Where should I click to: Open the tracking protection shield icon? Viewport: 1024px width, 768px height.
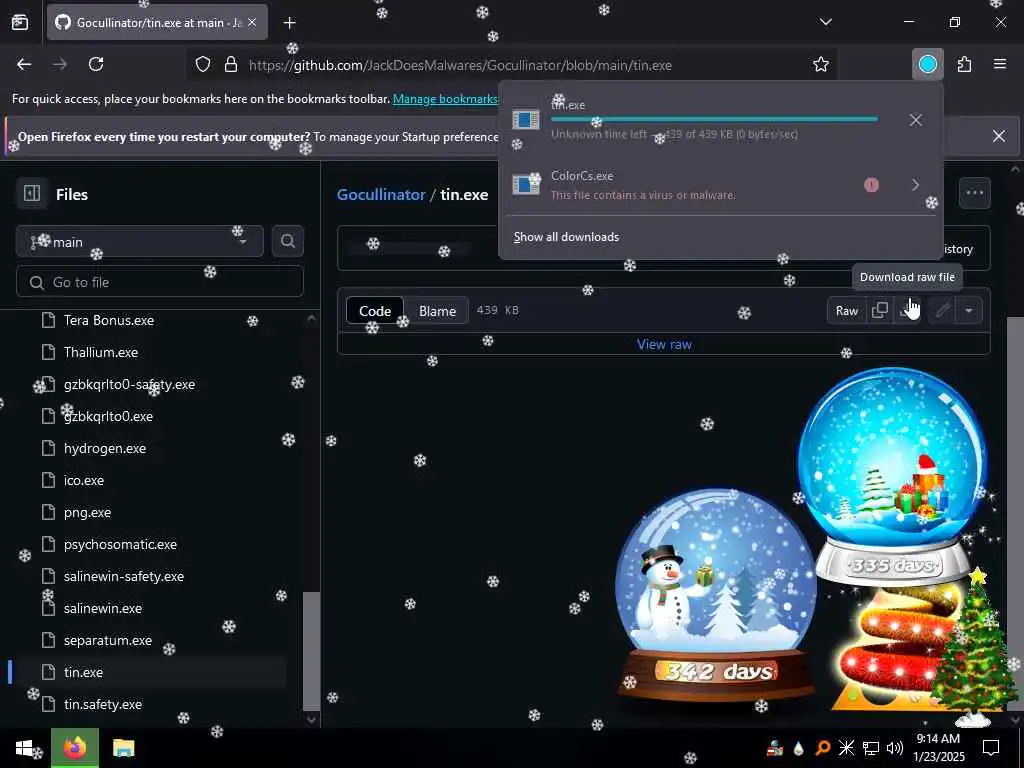tap(203, 65)
